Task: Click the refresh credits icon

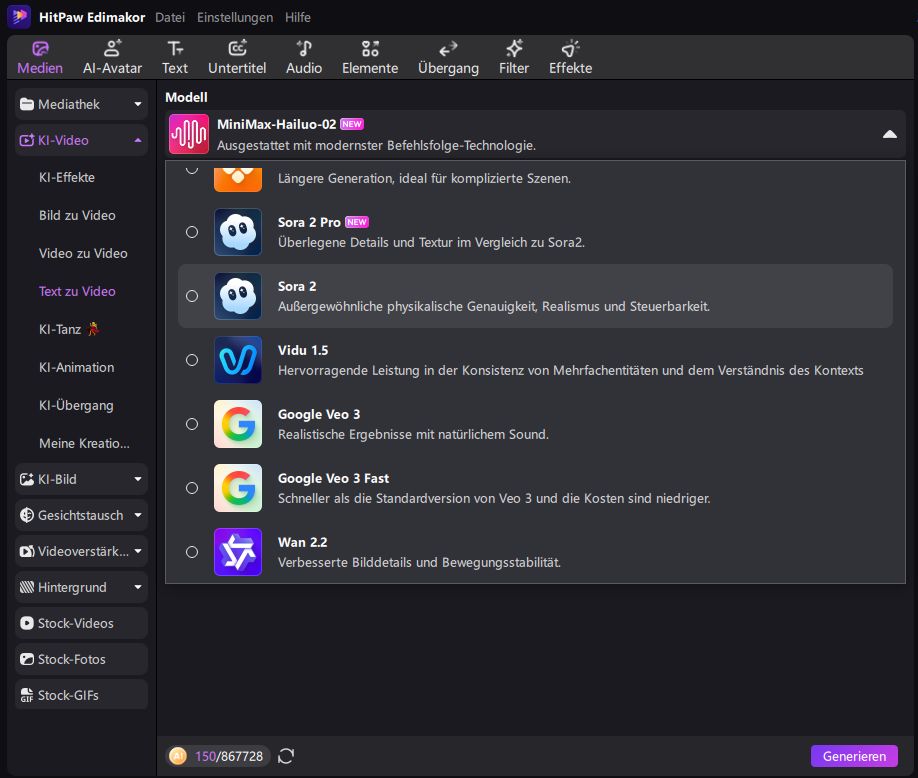Action: point(286,756)
